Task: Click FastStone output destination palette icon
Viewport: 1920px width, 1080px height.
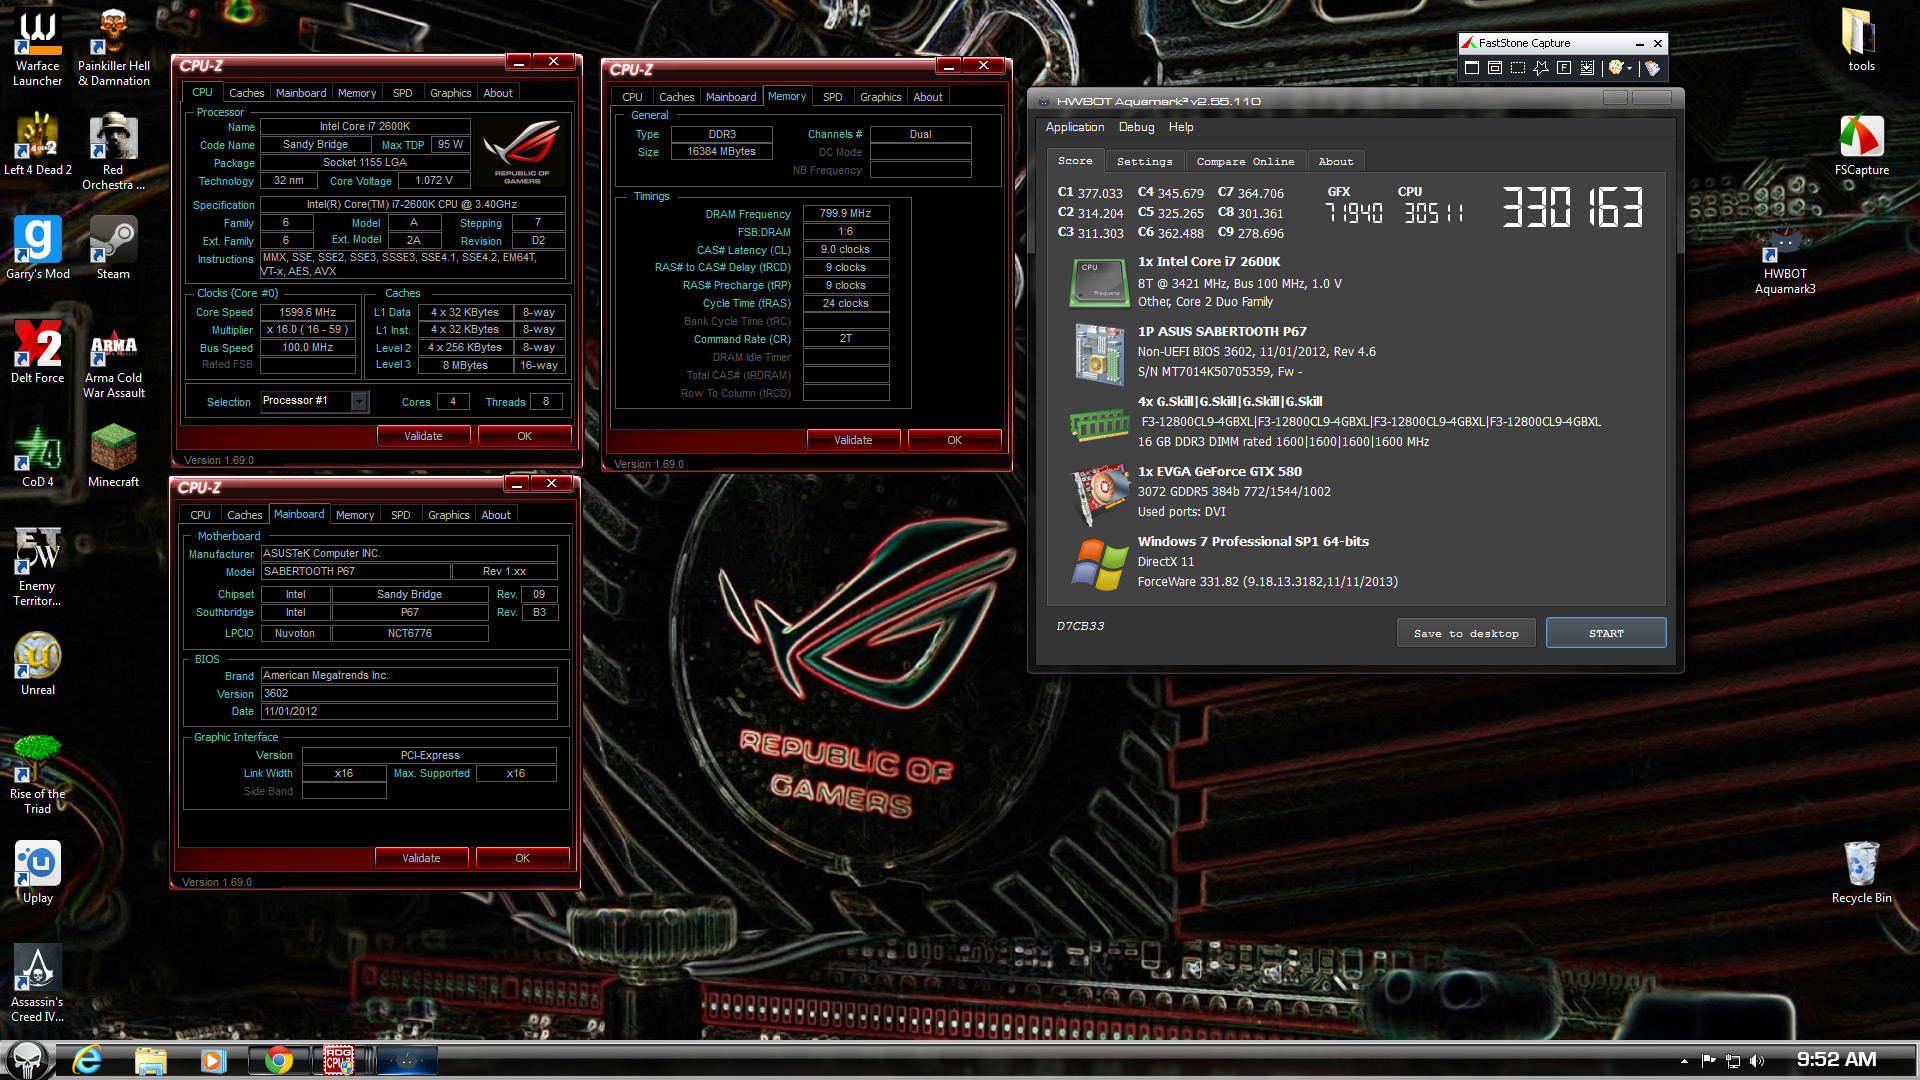Action: (x=1616, y=68)
